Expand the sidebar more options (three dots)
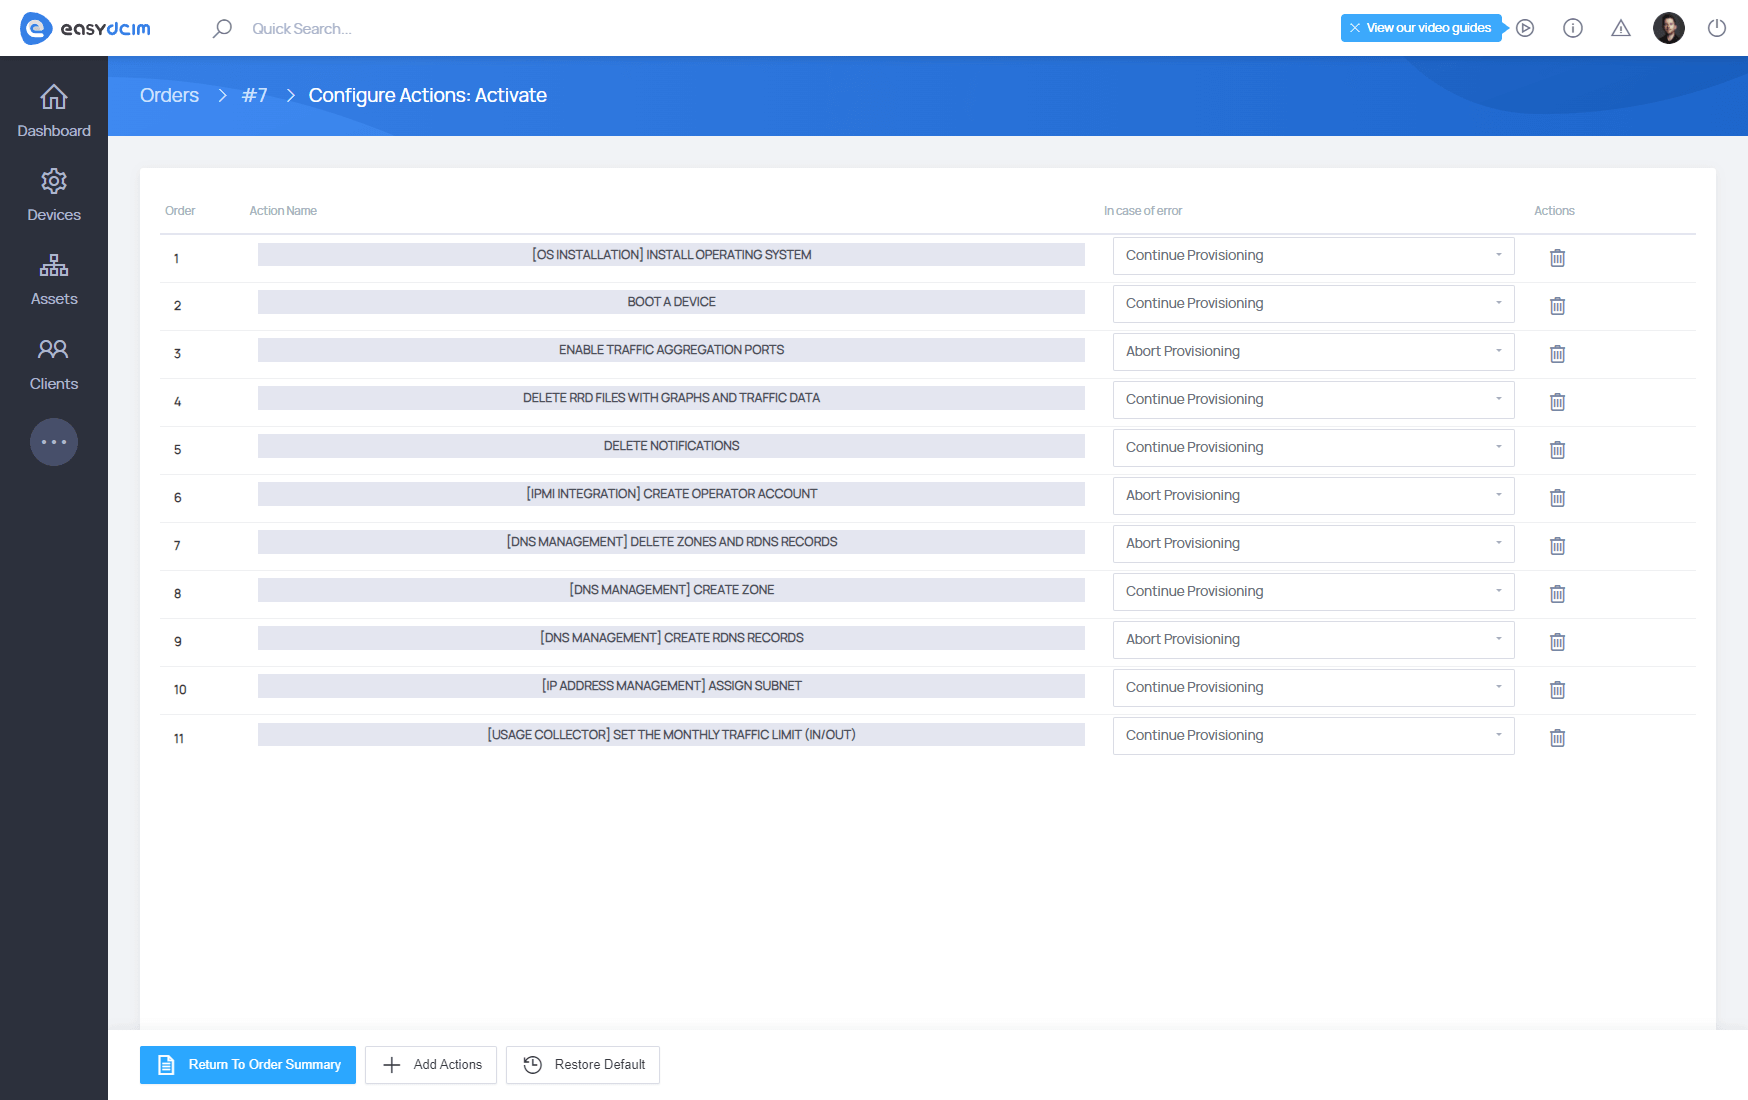Screen dimensions: 1748x1100 pyautogui.click(x=54, y=442)
